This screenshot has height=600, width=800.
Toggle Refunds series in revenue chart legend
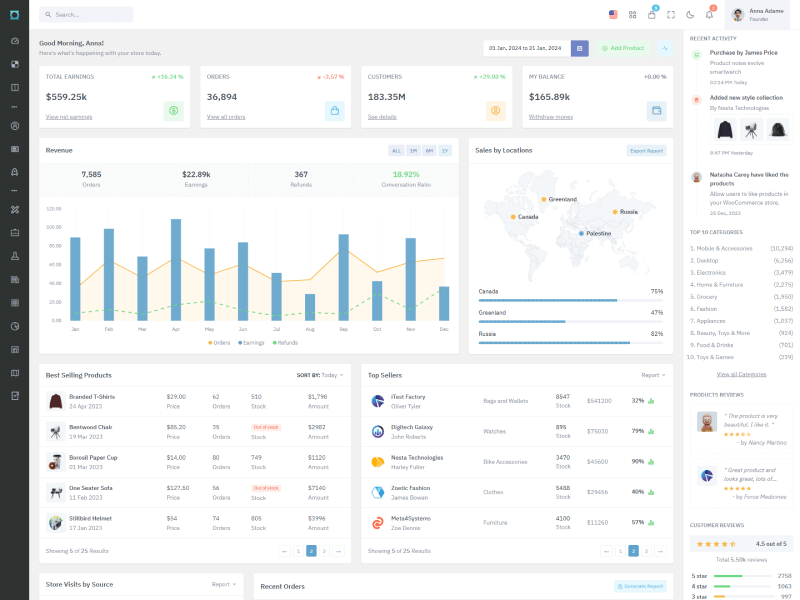pyautogui.click(x=285, y=342)
